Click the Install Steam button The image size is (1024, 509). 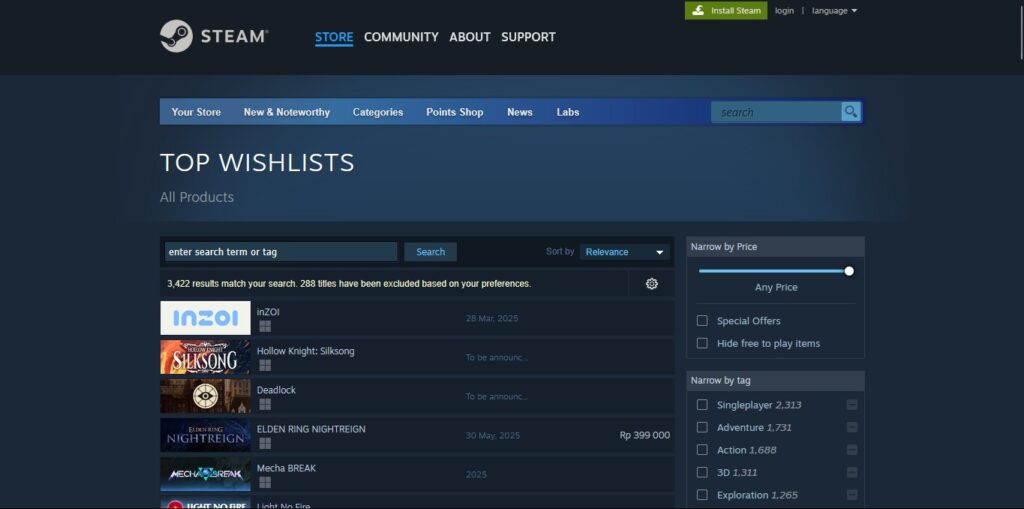click(x=726, y=10)
